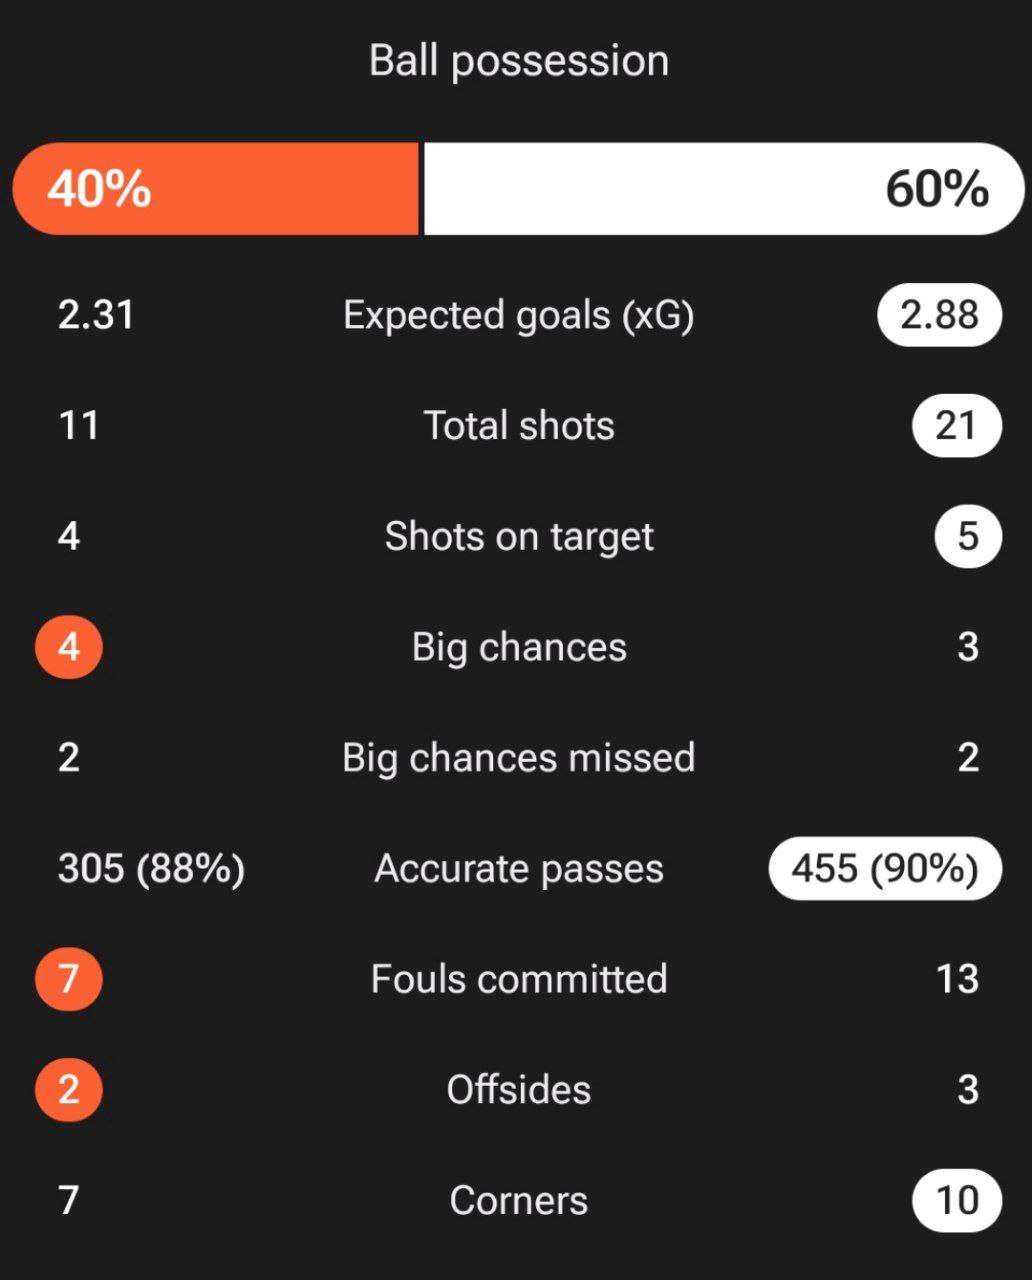Select the Ball possession heading
1032x1280 pixels.
tap(519, 61)
